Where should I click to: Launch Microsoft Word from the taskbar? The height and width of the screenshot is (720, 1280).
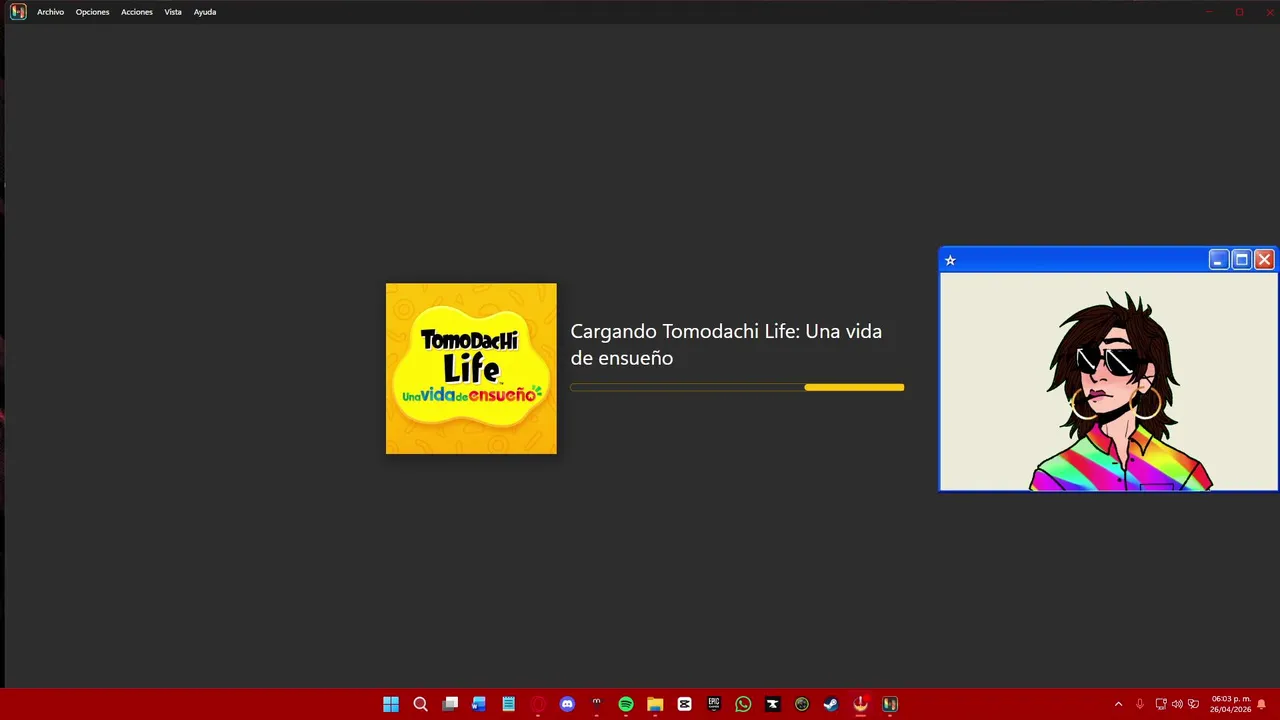(x=479, y=704)
